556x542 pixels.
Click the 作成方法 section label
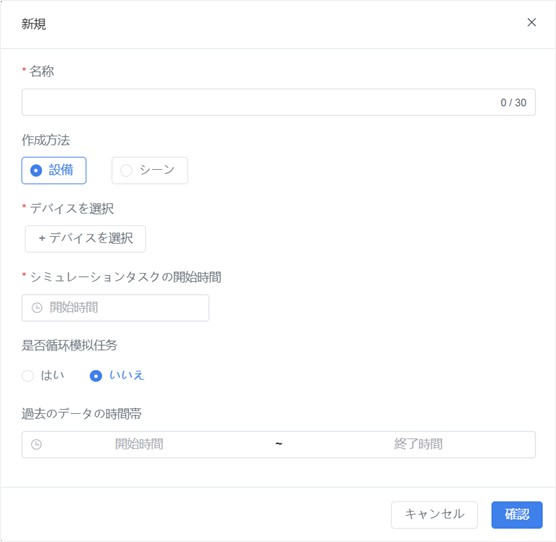[46, 140]
